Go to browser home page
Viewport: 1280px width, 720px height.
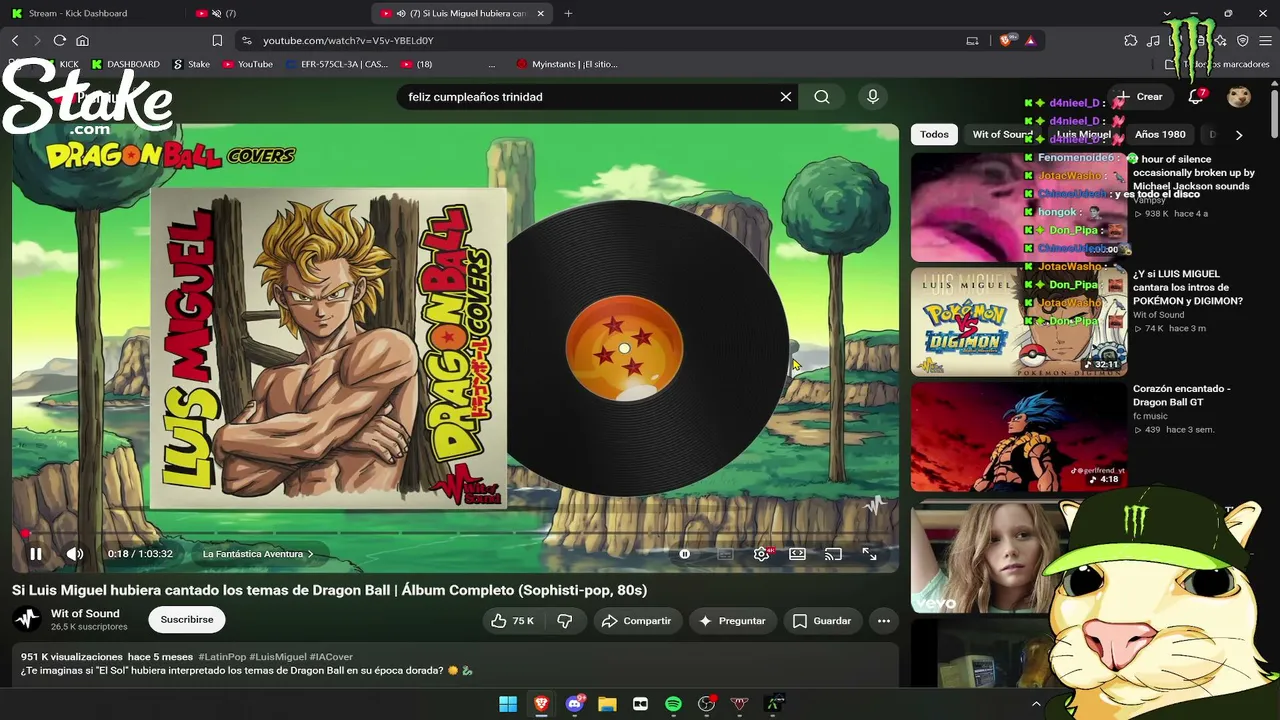83,41
